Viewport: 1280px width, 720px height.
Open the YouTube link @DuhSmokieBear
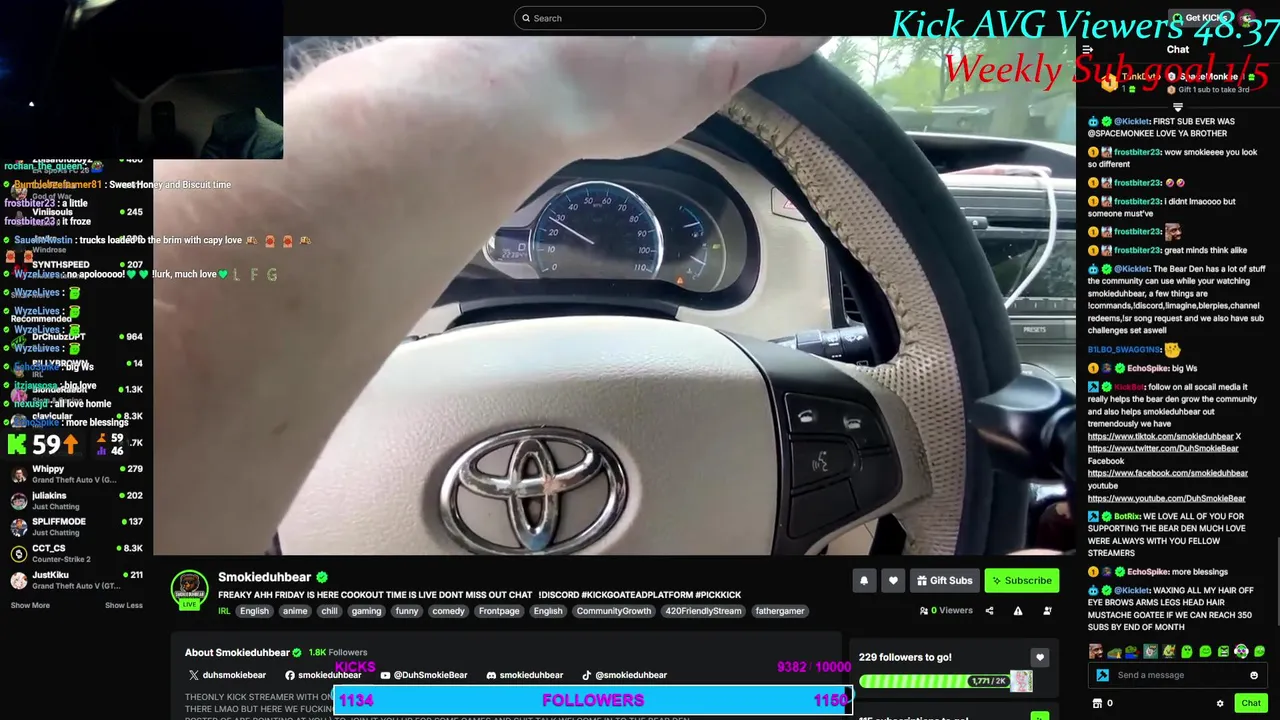(423, 675)
